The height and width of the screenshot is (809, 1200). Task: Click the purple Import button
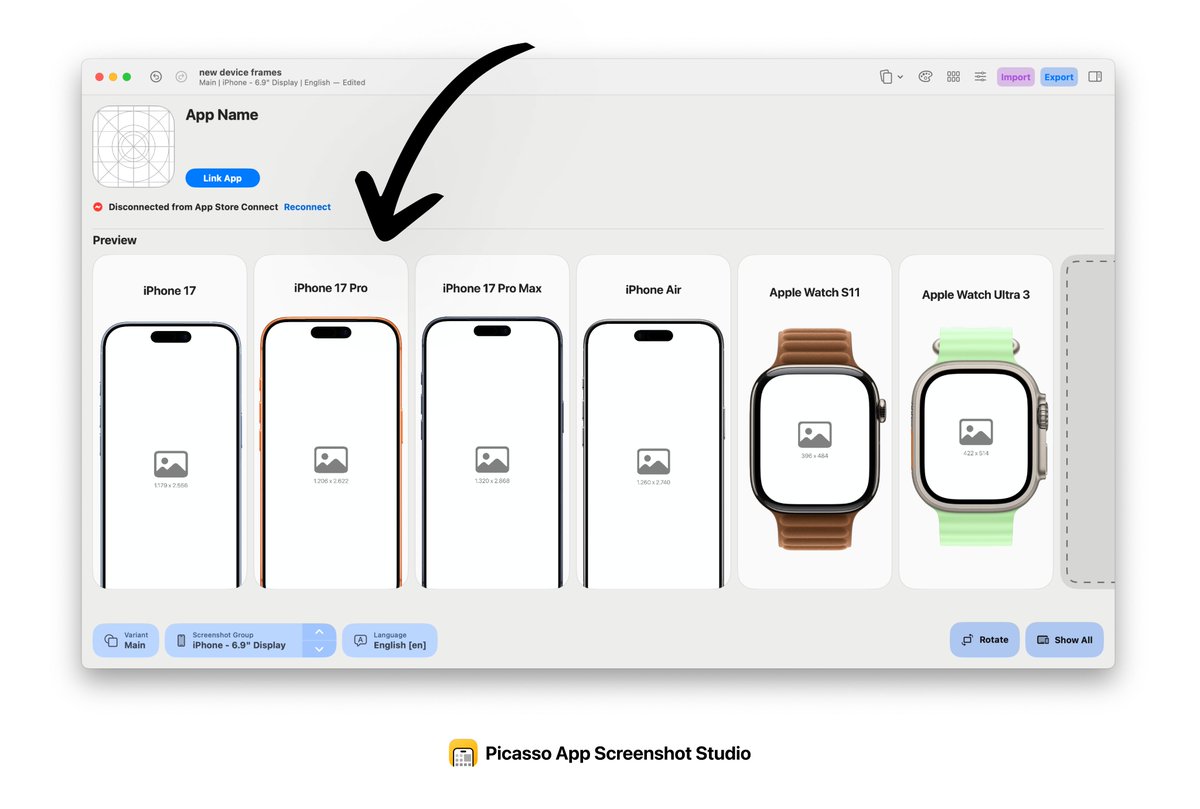tap(1016, 77)
